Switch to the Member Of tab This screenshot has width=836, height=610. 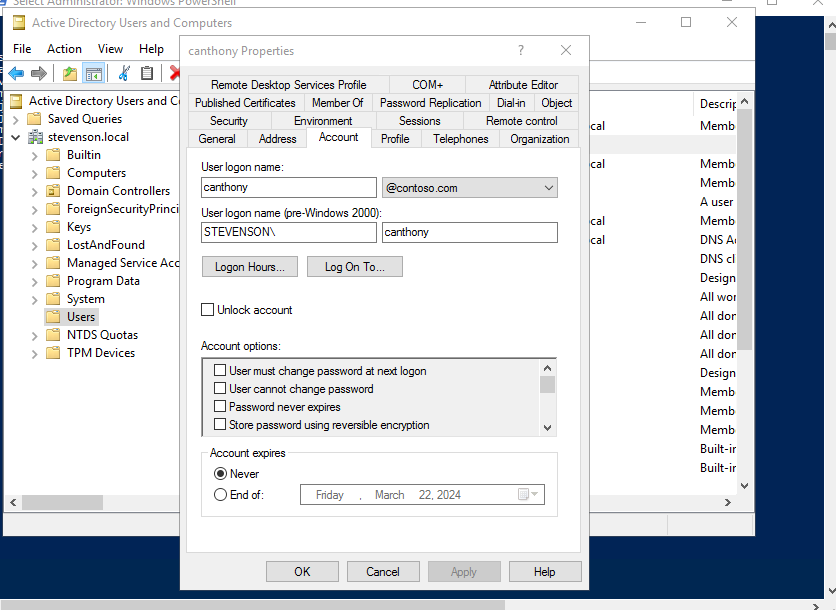337,102
